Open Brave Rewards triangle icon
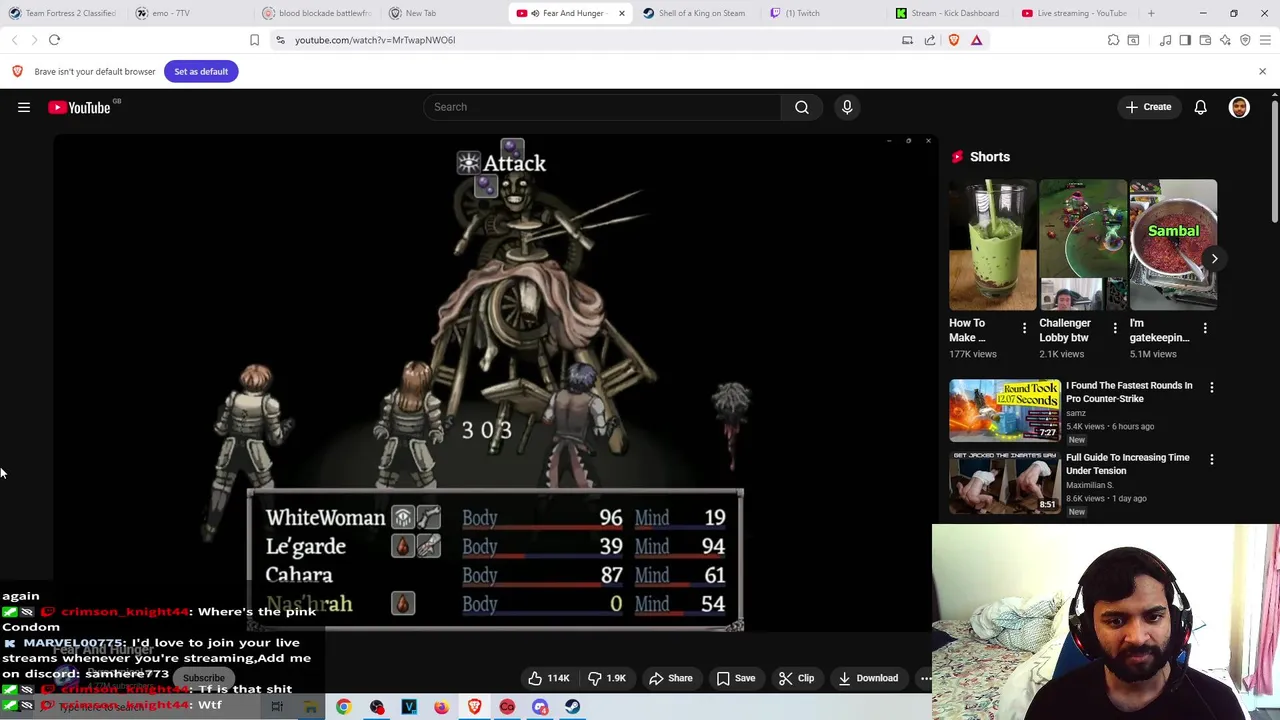1280x720 pixels. (976, 40)
